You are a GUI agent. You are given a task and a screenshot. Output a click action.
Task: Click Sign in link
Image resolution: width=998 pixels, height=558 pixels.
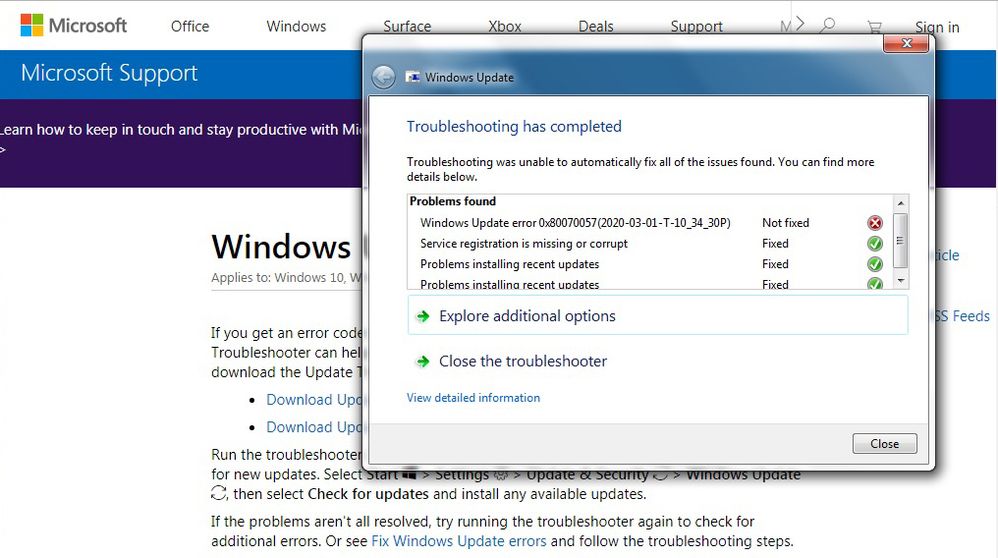click(937, 27)
